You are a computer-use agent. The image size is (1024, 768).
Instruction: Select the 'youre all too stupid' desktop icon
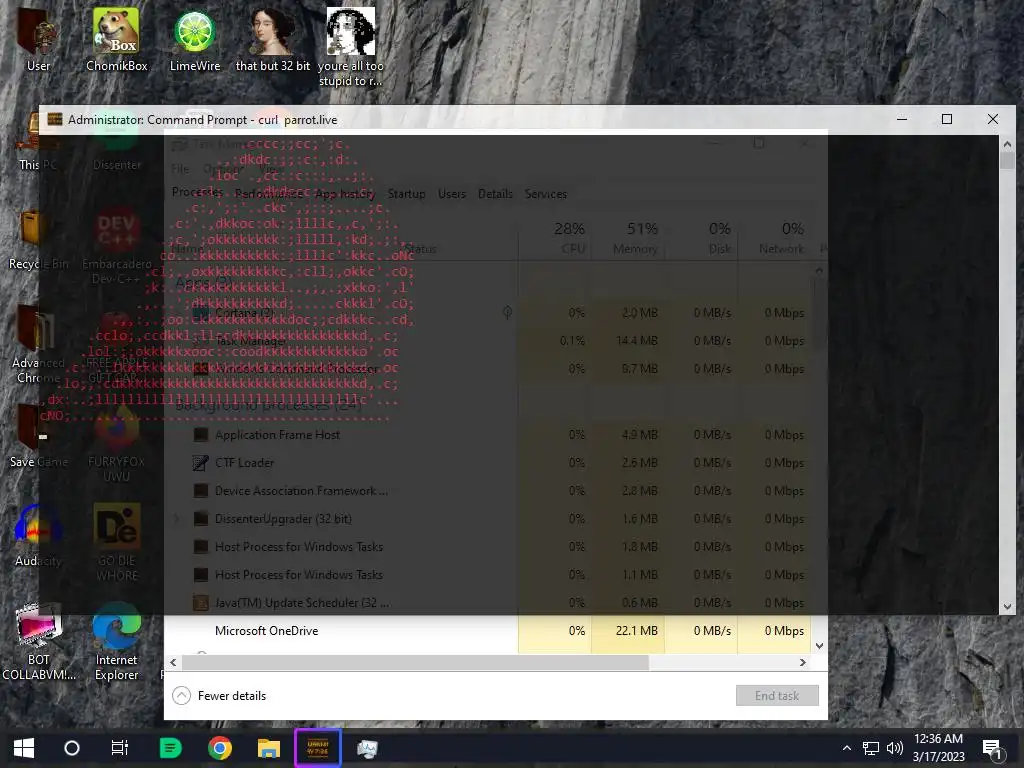click(x=351, y=47)
